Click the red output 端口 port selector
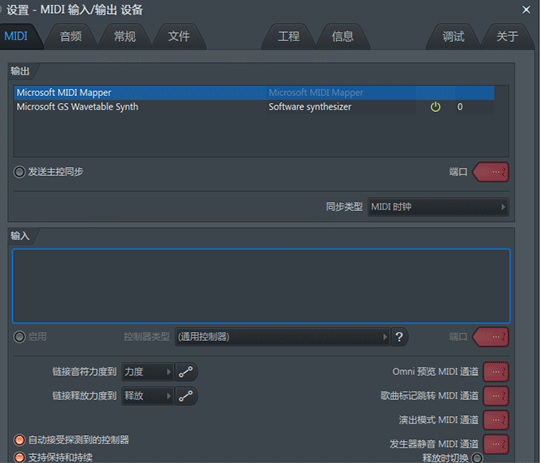The height and width of the screenshot is (463, 540). [491, 172]
